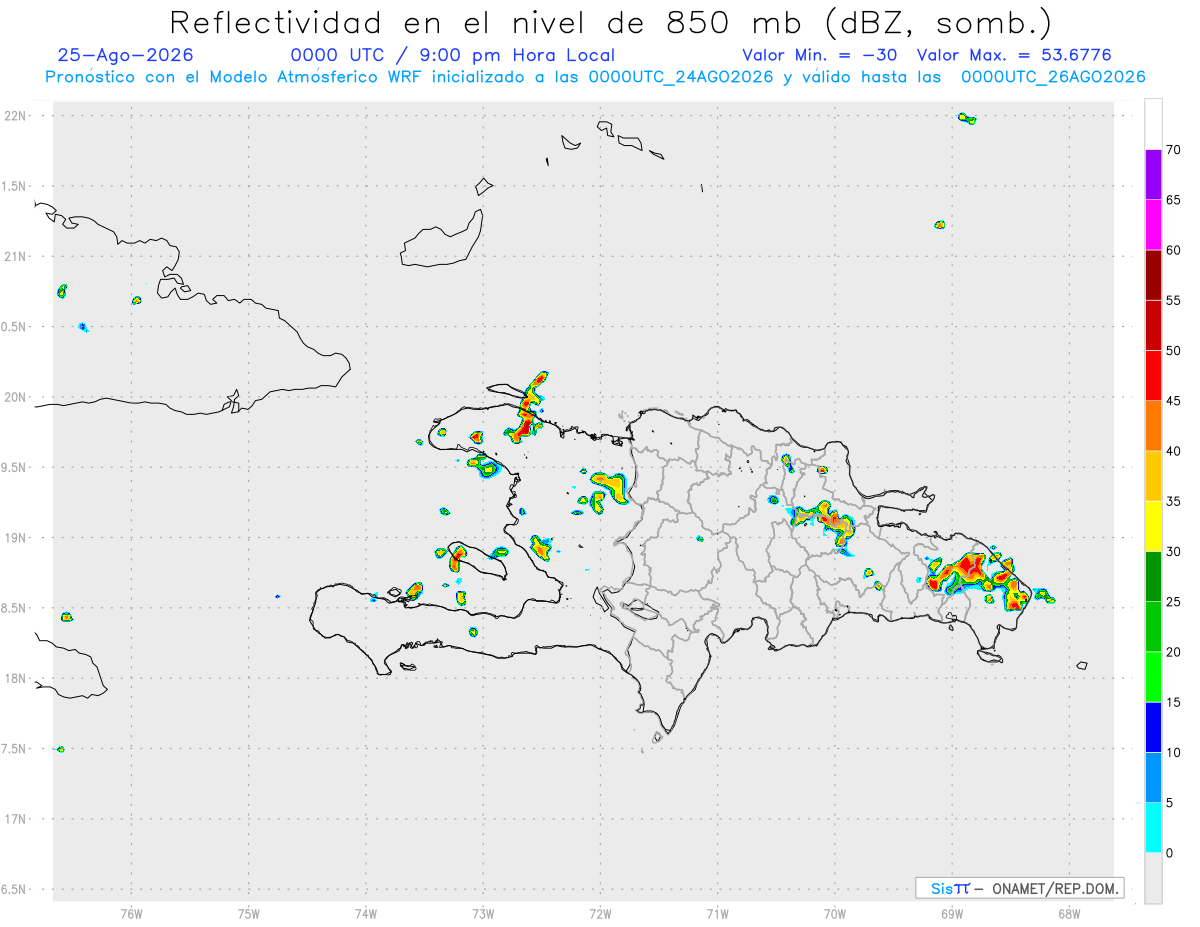Screen dimensions: 1200x927
Task: Click the date '25-Ago-2026'
Action: tap(126, 55)
